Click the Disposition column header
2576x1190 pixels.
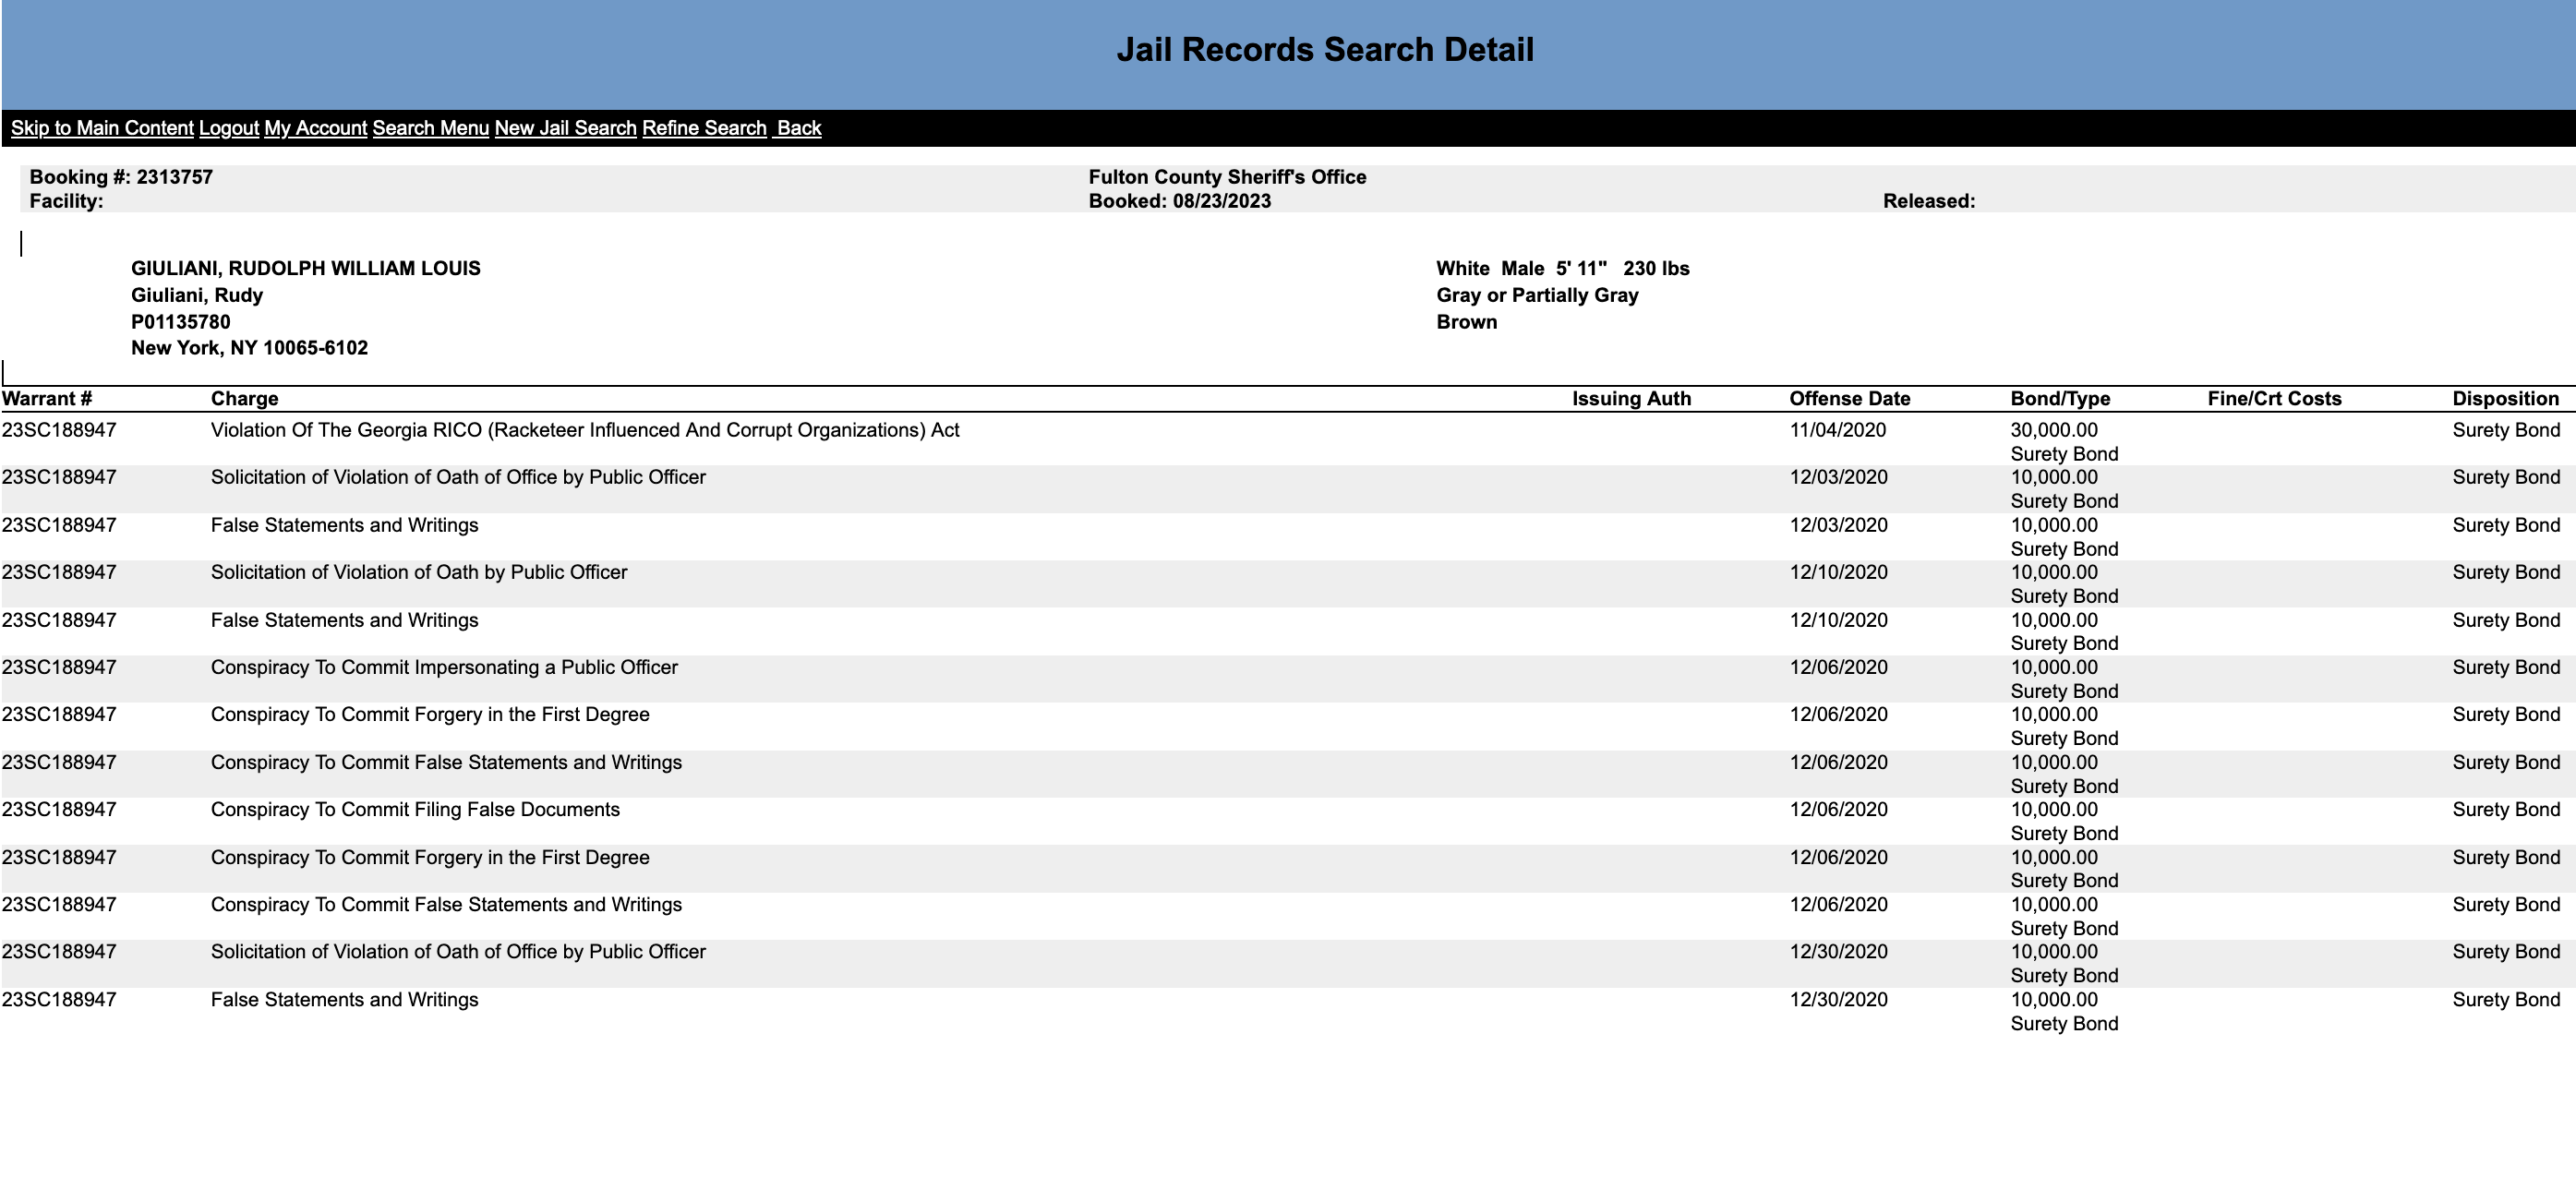2506,399
